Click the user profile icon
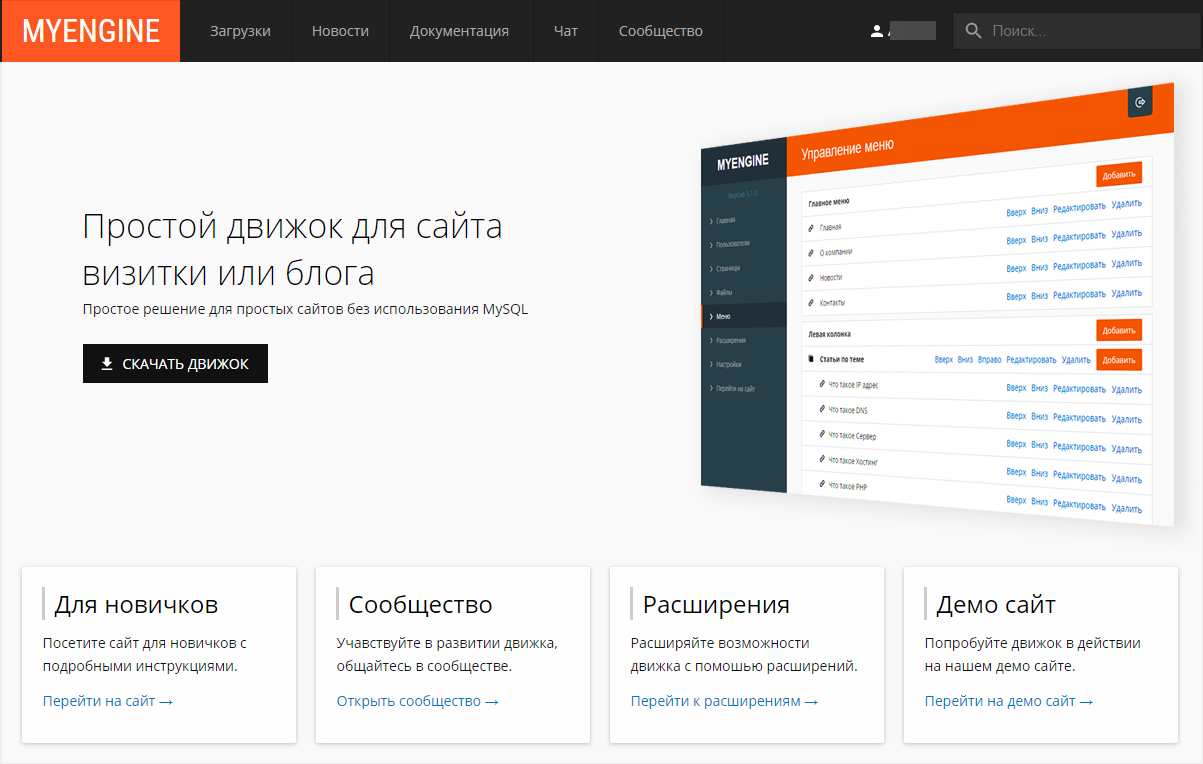1203x764 pixels. pos(877,31)
